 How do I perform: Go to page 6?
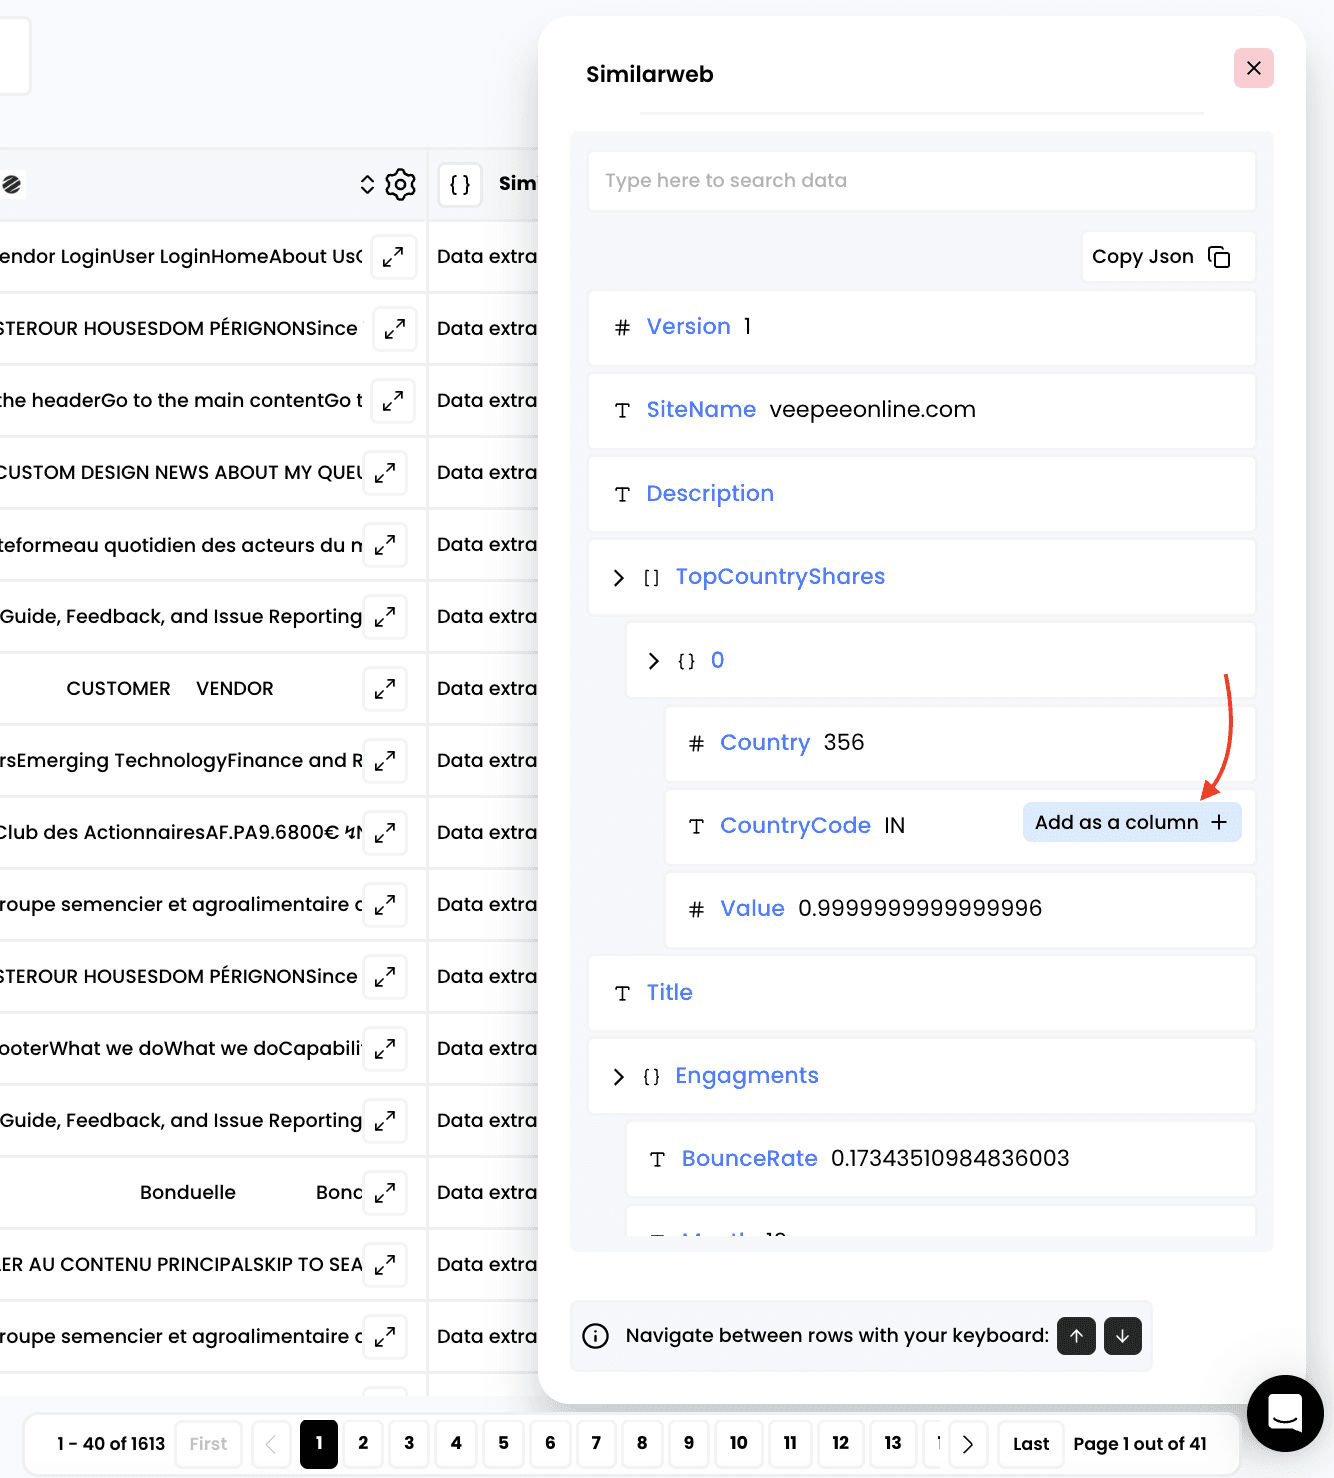coord(550,1444)
